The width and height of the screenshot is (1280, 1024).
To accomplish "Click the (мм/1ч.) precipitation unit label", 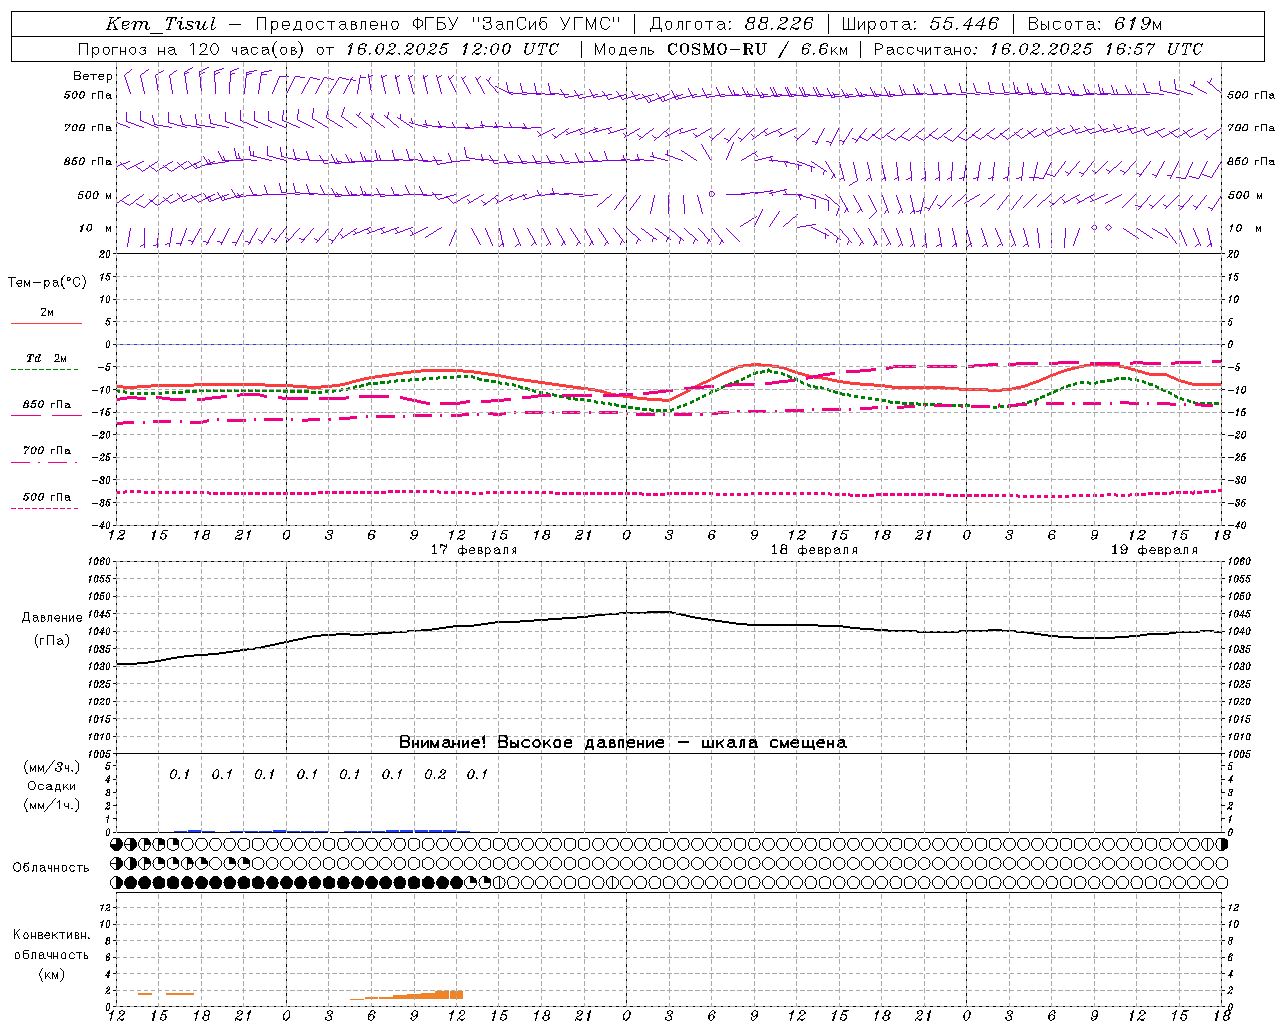I will (x=52, y=805).
